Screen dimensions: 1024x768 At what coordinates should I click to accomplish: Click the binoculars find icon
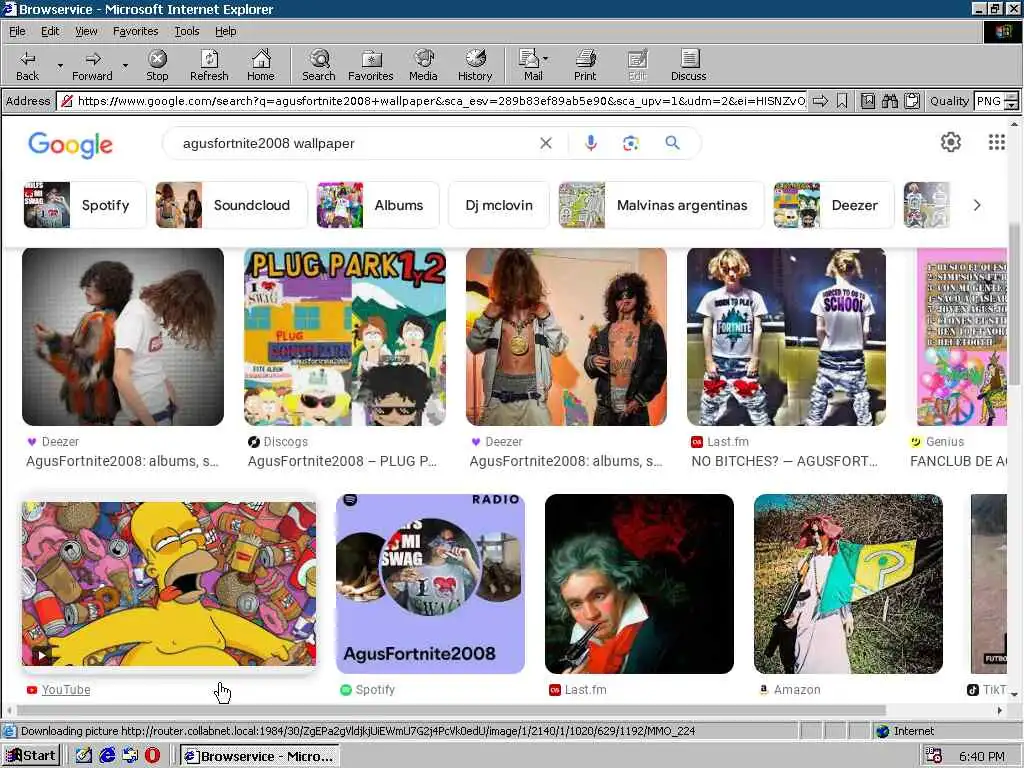[x=889, y=101]
